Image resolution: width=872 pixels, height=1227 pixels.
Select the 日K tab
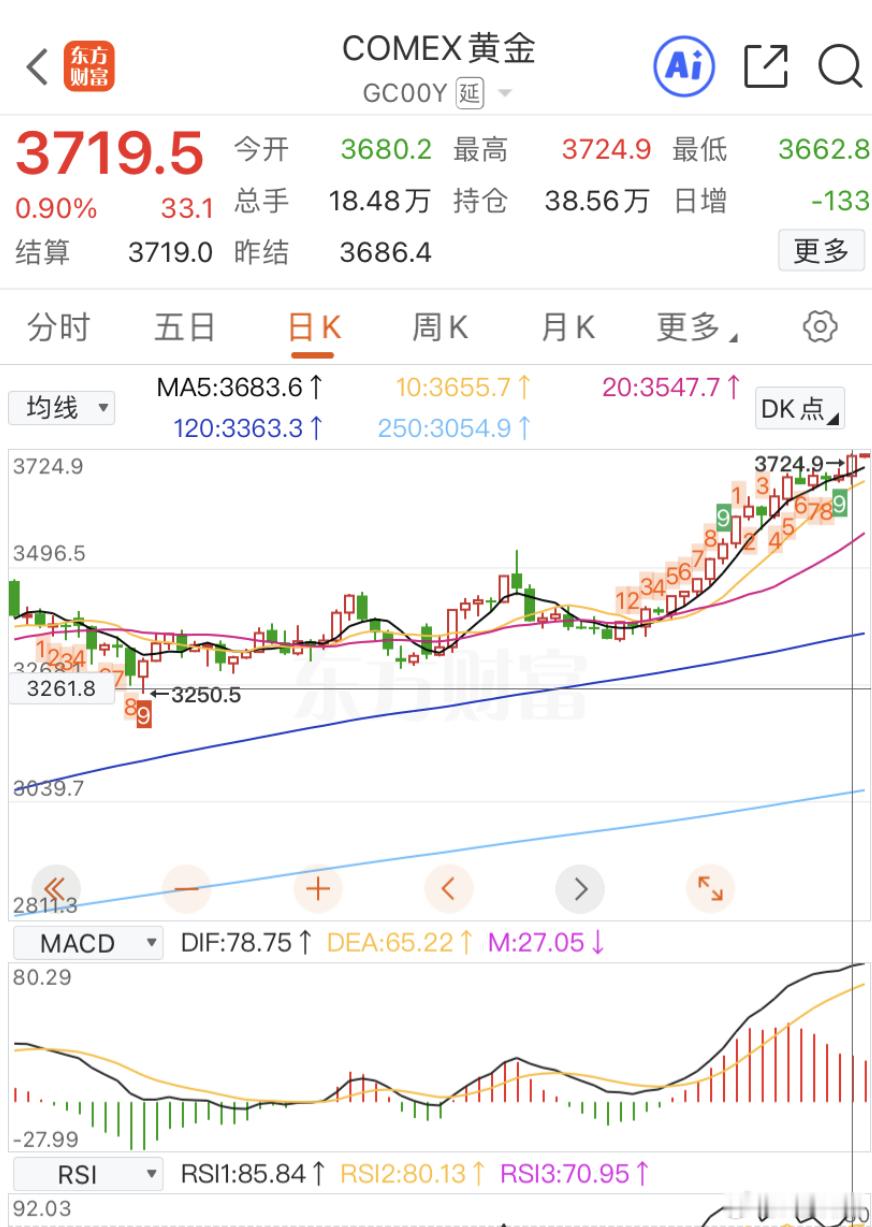click(x=314, y=327)
